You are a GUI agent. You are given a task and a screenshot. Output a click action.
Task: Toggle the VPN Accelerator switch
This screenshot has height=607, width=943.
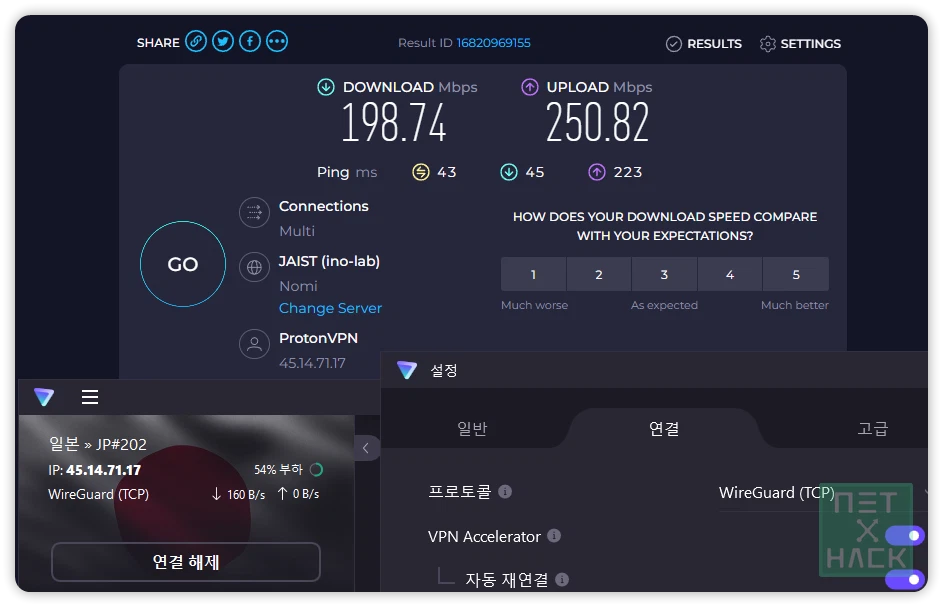click(904, 536)
